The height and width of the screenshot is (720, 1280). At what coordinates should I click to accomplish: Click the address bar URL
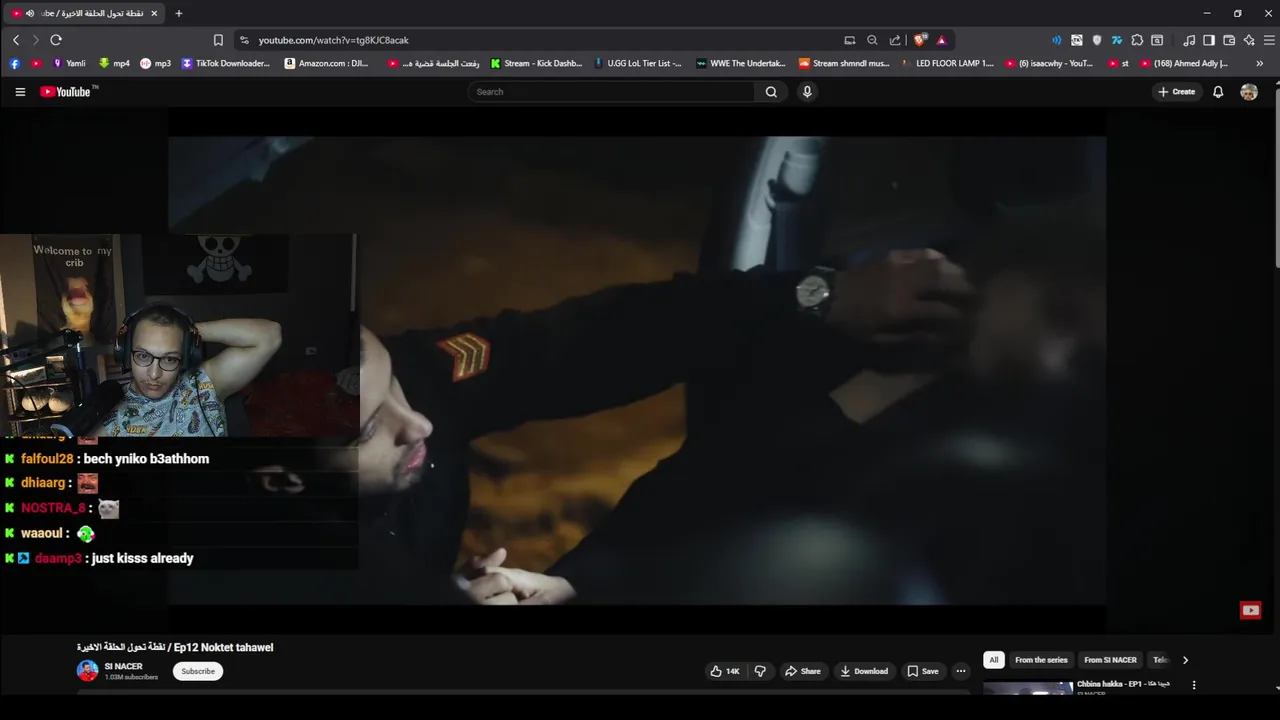pyautogui.click(x=333, y=40)
